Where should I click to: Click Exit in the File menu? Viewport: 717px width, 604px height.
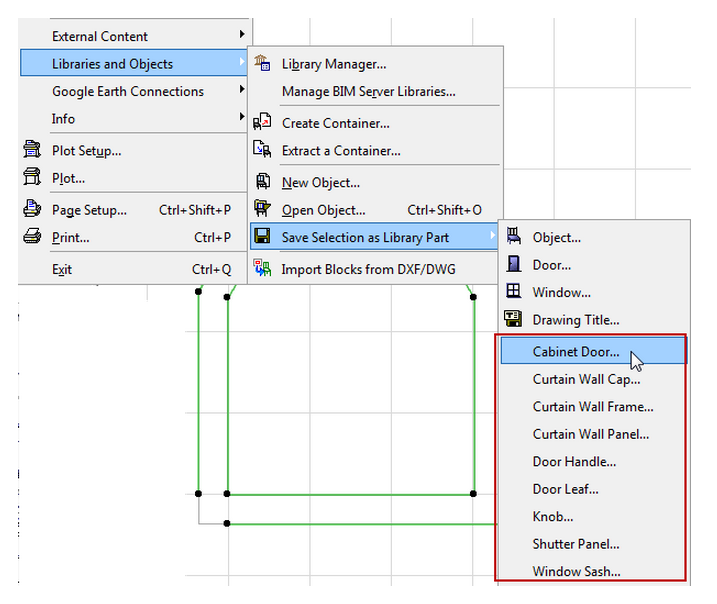coord(62,269)
